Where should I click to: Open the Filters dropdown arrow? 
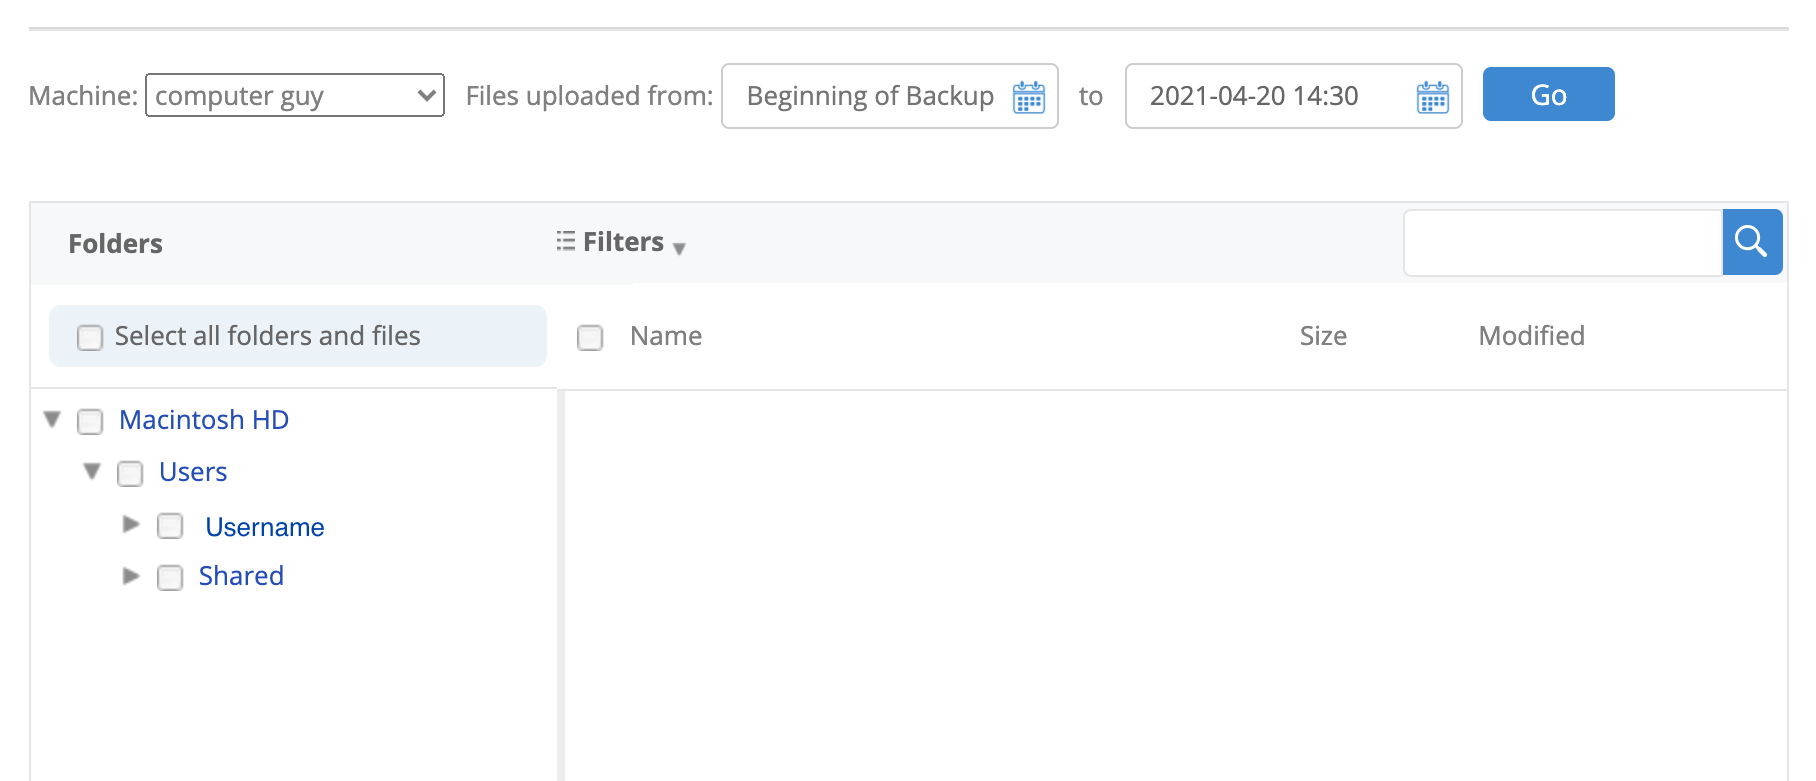679,248
